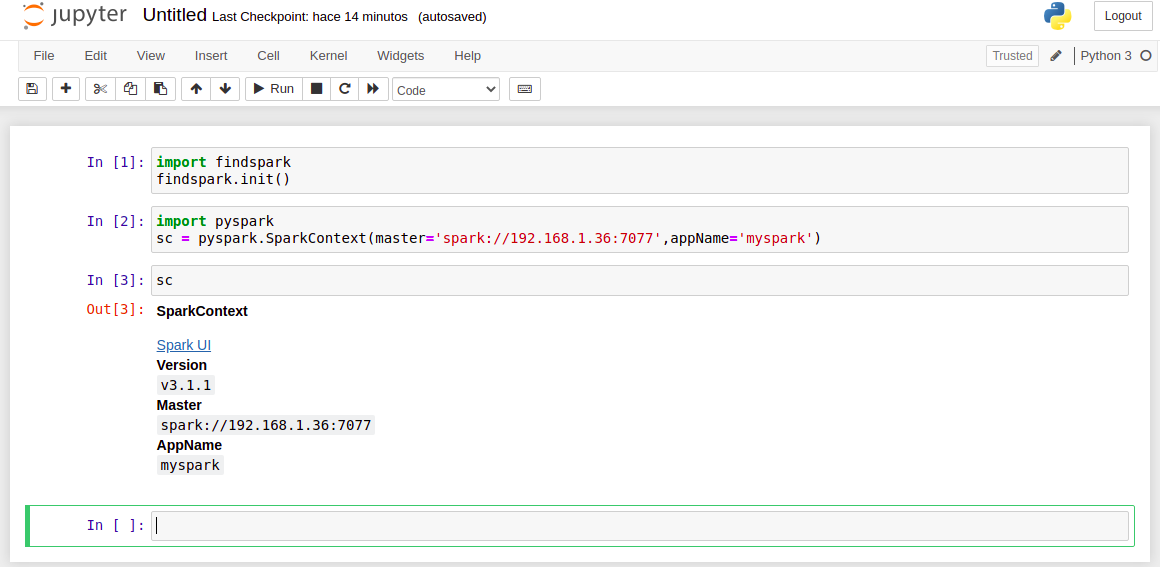Open the File menu

(x=44, y=56)
